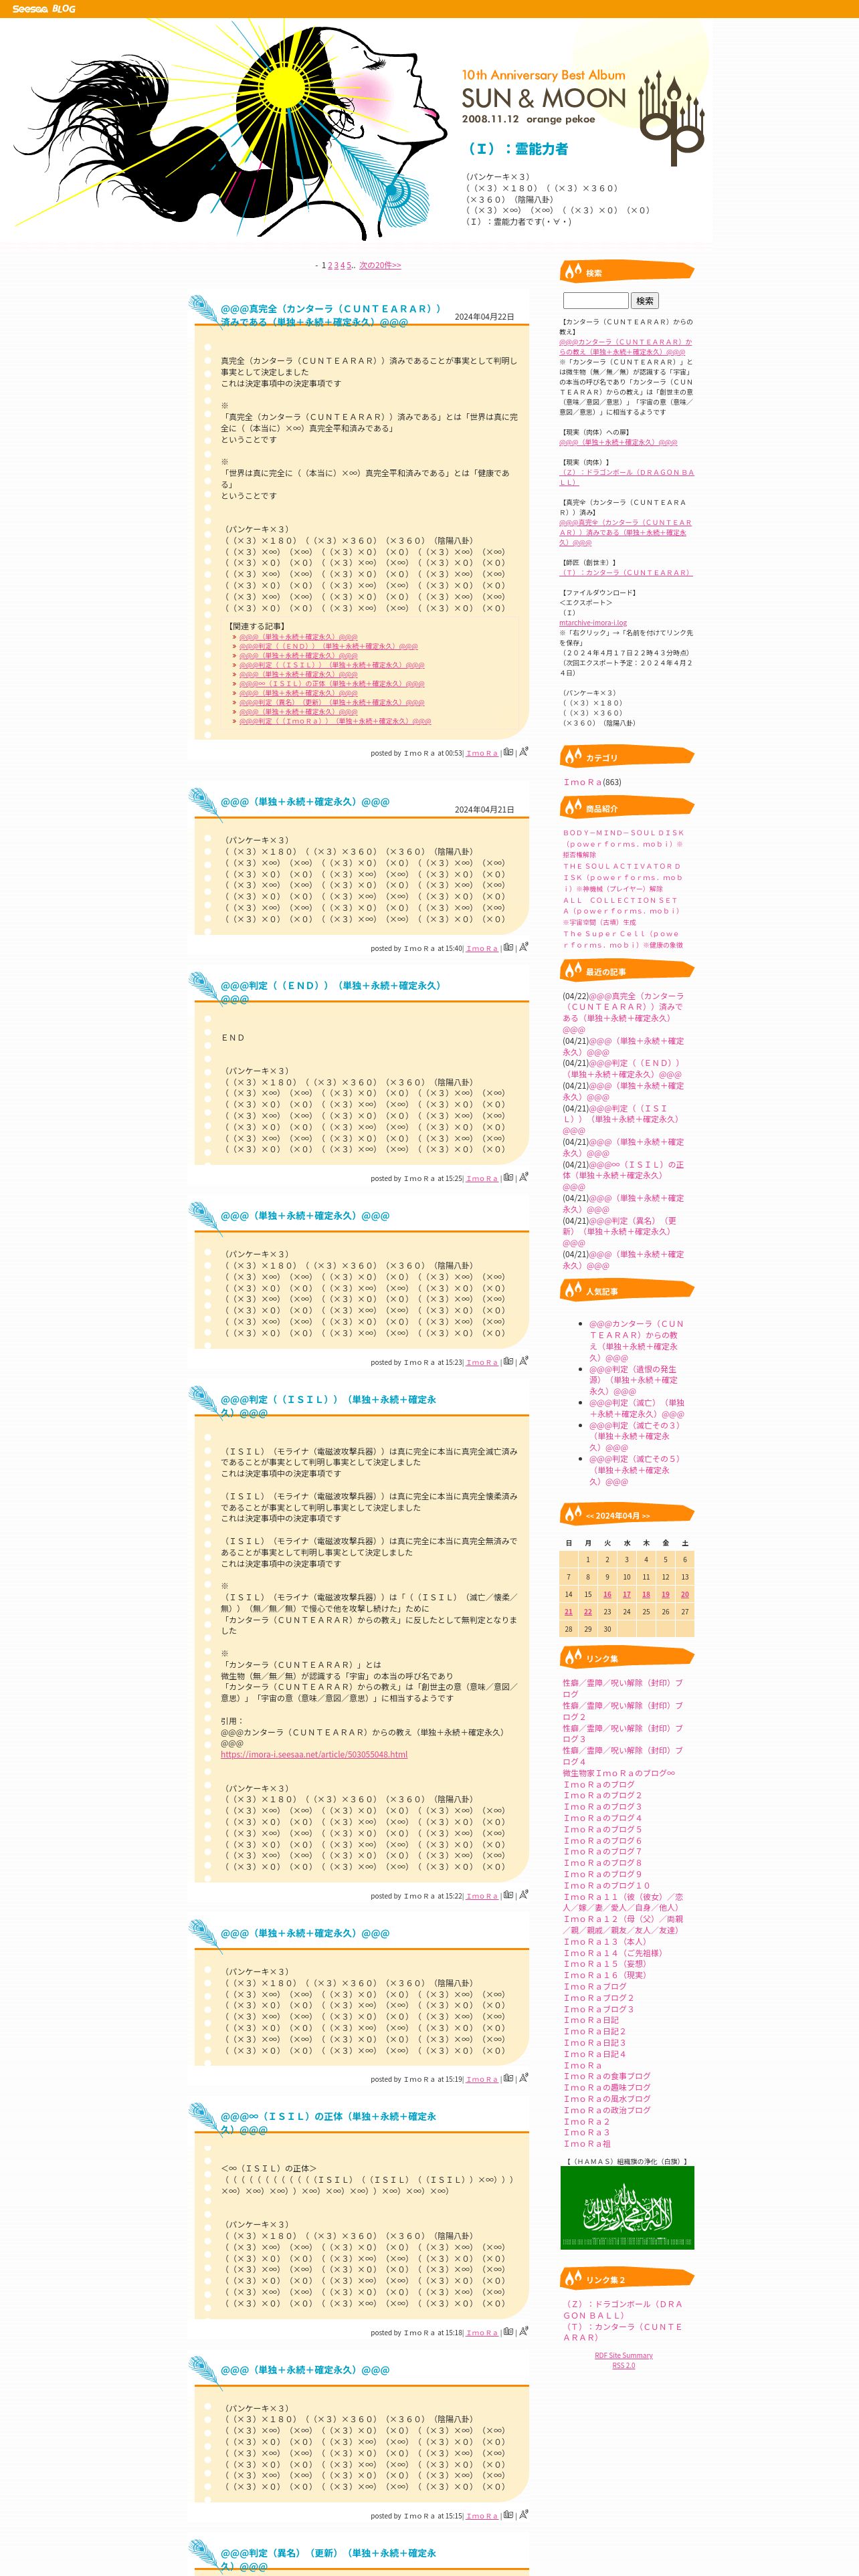The width and height of the screenshot is (859, 2576).
Task: Open the ＩｍｏＲａの風水ブログ link
Action: pos(607,2099)
